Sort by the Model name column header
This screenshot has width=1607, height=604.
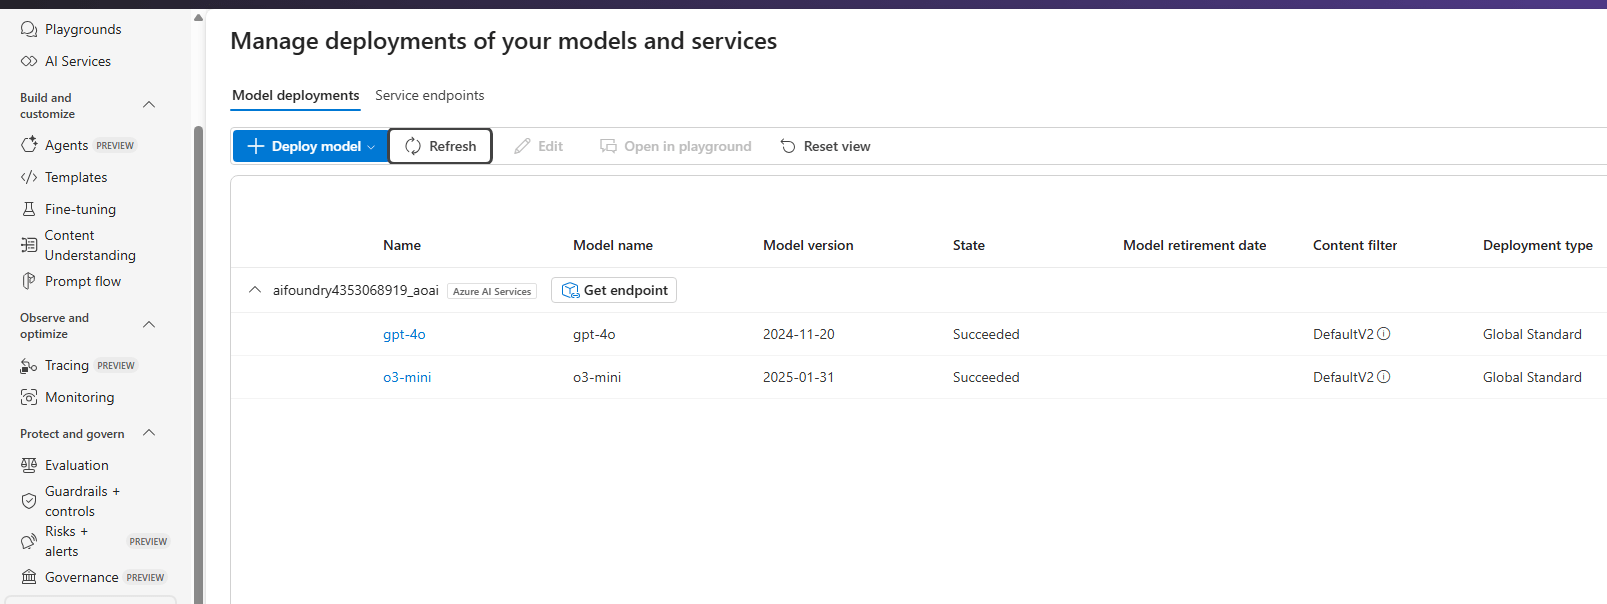(613, 245)
